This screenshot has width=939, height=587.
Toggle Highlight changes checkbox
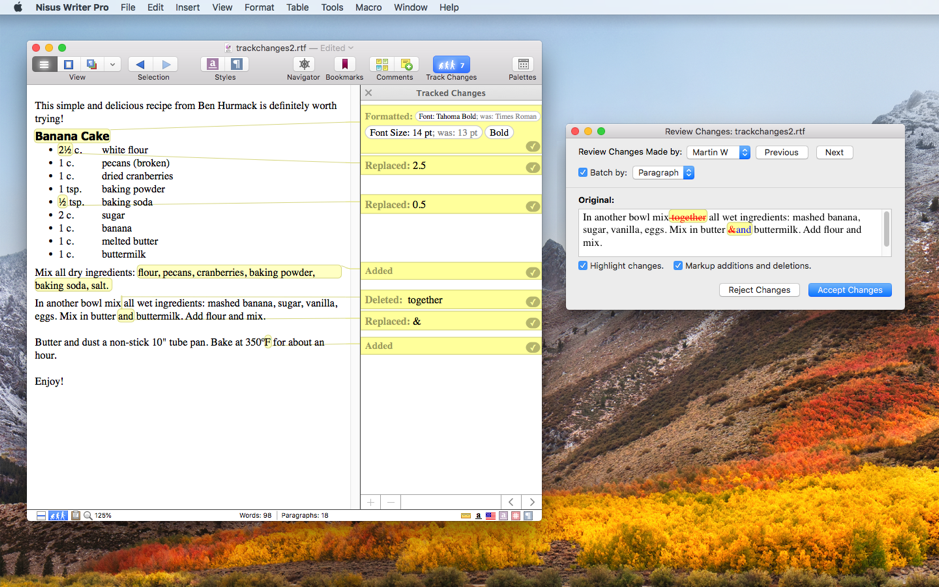click(x=583, y=265)
